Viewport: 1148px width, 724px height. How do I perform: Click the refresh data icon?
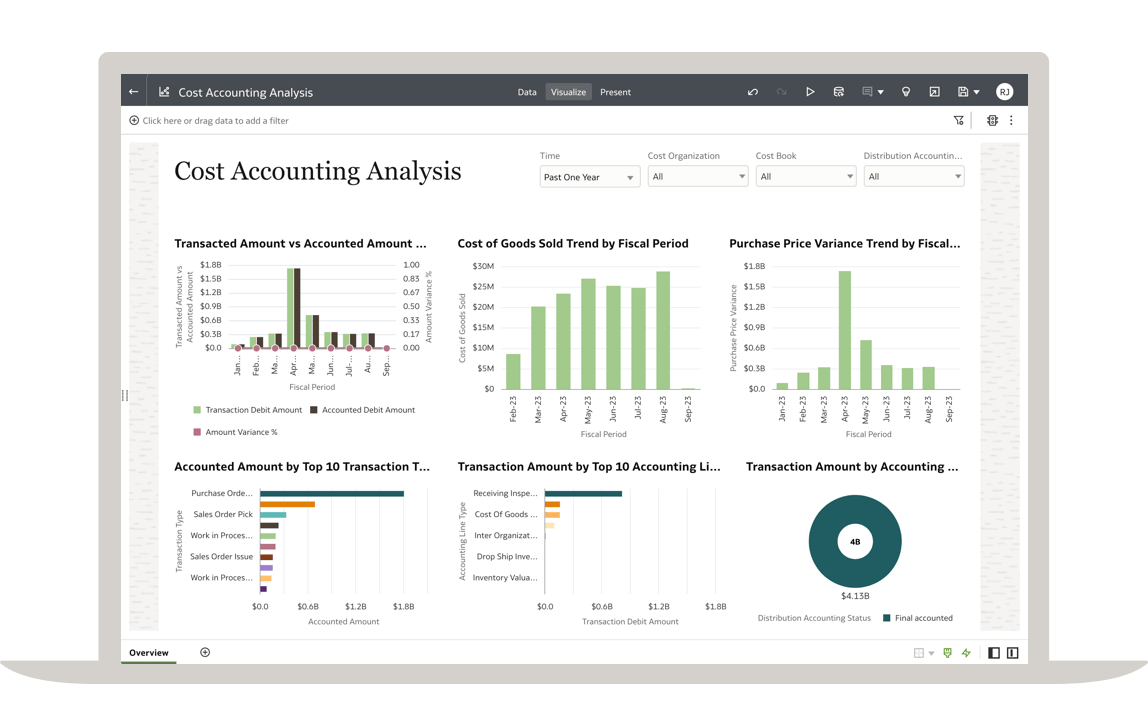point(839,92)
